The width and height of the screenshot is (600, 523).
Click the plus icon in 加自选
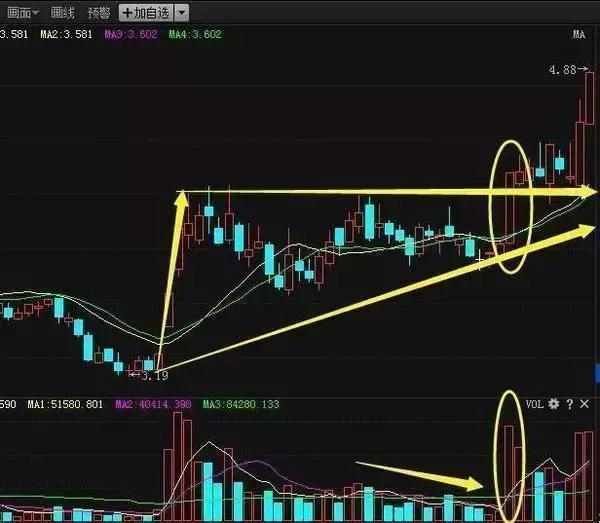[127, 13]
